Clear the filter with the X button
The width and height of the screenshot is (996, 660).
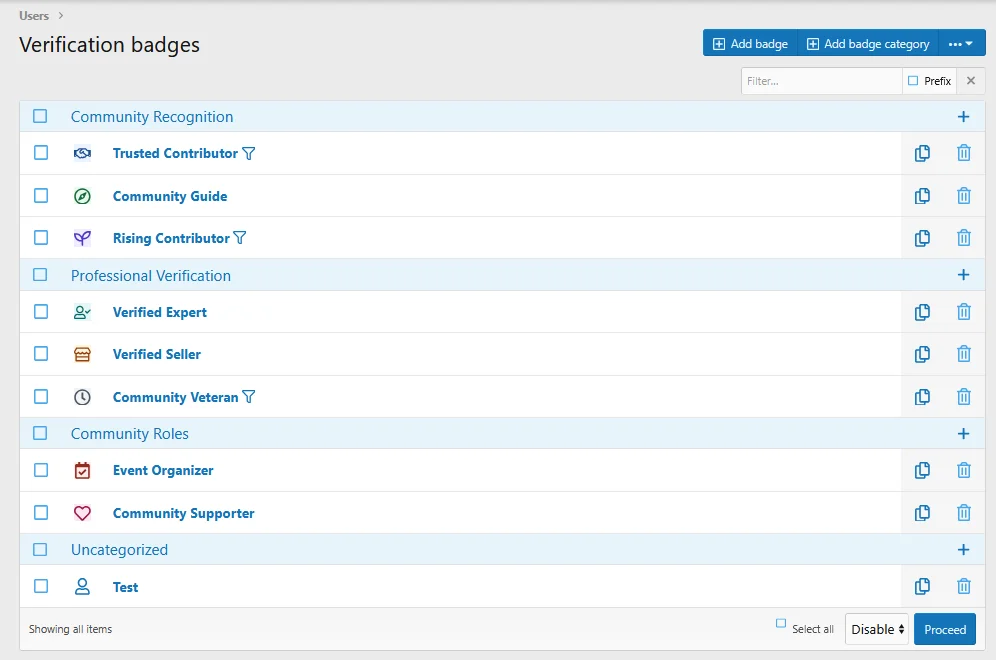point(971,81)
